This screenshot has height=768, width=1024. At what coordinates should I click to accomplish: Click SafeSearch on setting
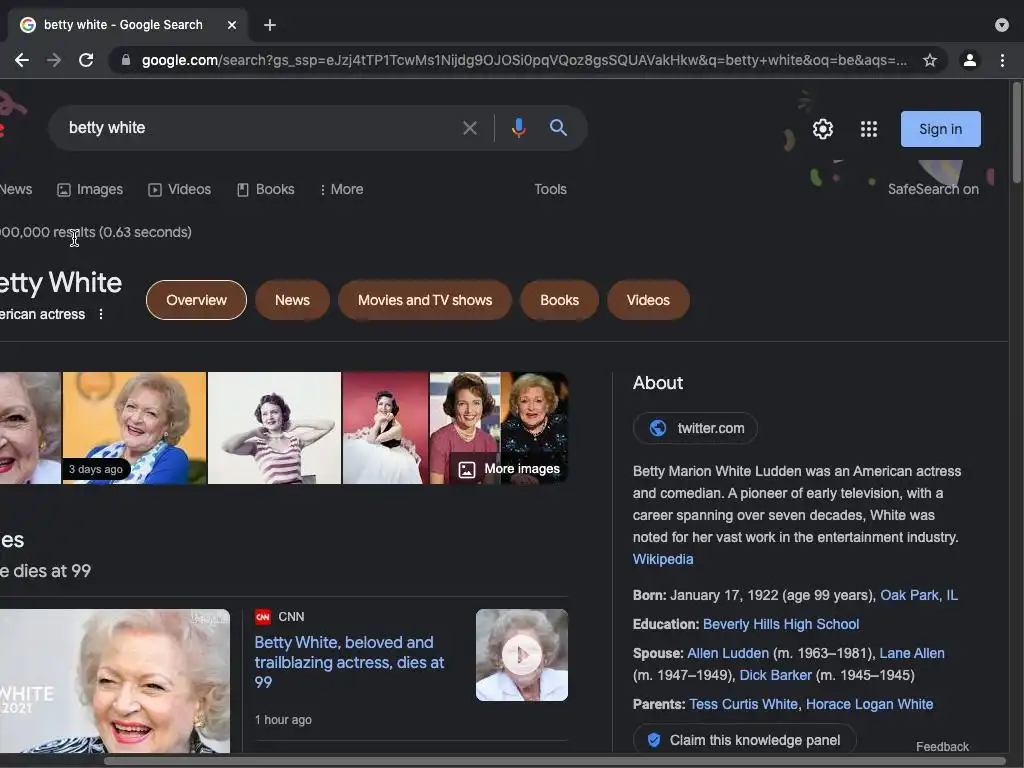pos(933,189)
